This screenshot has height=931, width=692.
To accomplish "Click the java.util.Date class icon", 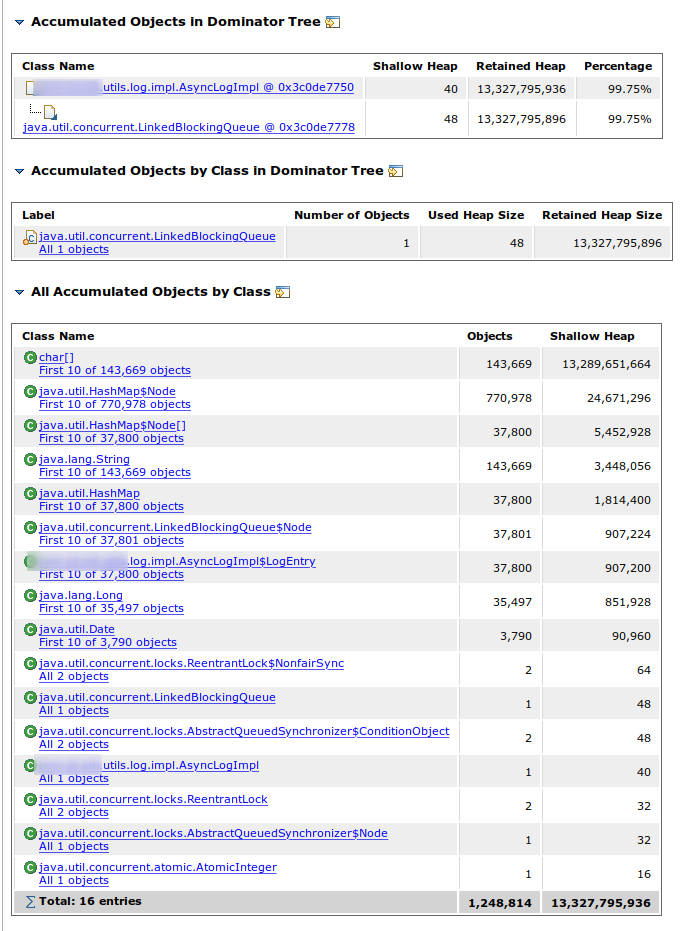I will tap(30, 629).
